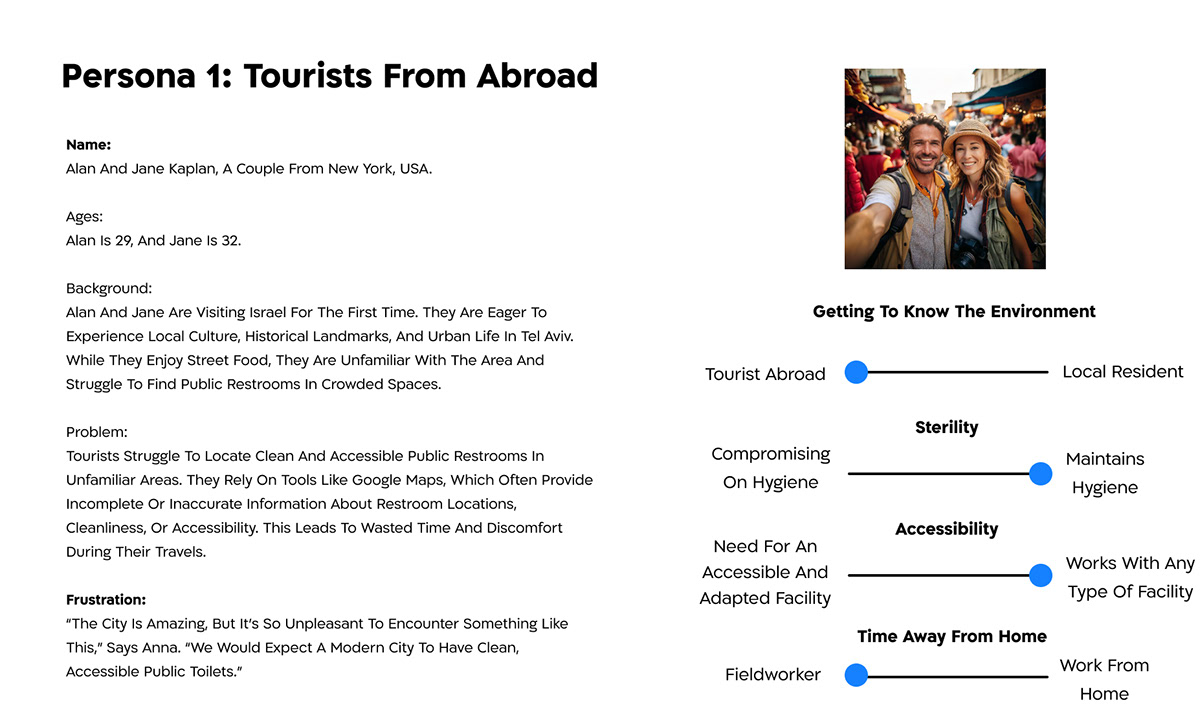
Task: Click the Sterility slider blue handle
Action: coord(1040,474)
